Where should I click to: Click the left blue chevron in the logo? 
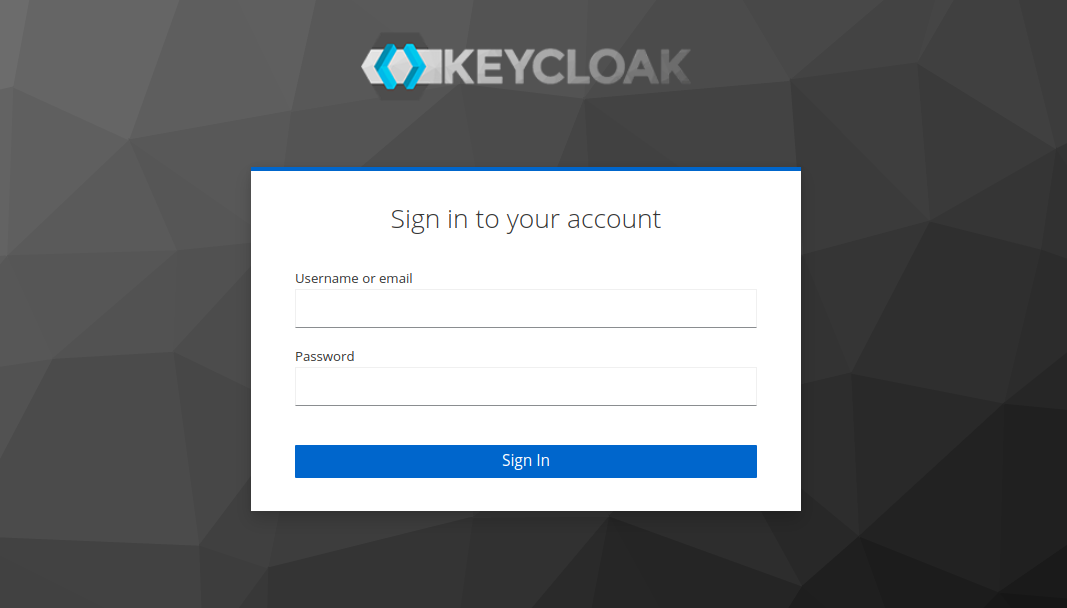pos(386,66)
